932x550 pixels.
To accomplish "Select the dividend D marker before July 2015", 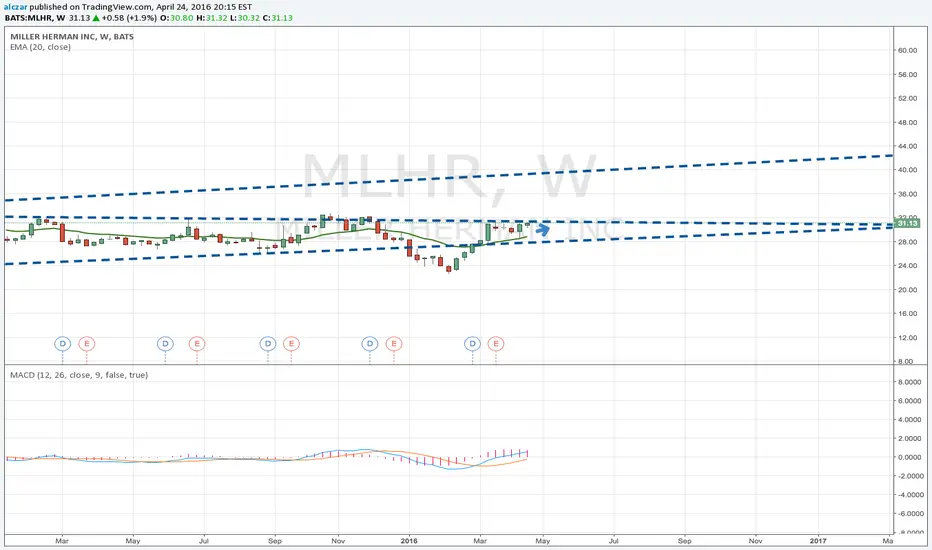I will [x=165, y=344].
